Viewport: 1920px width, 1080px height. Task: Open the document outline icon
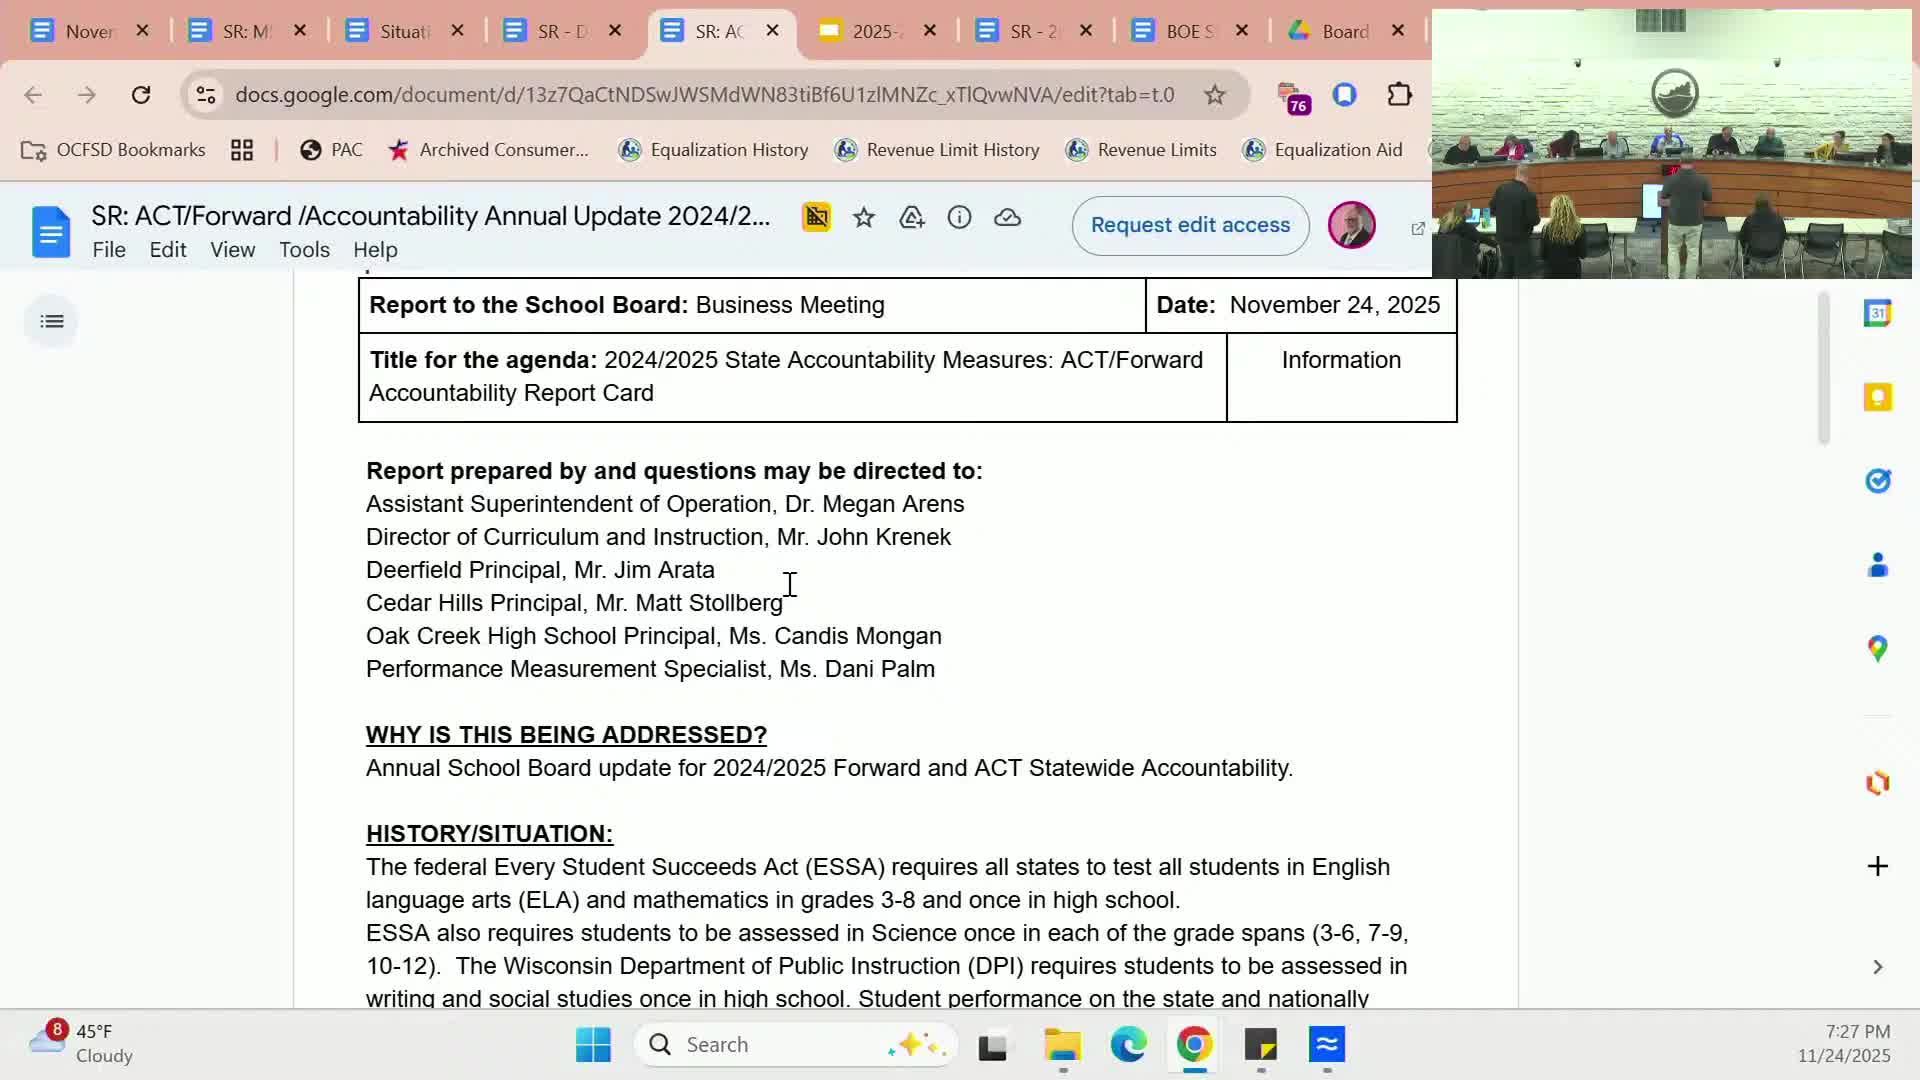(52, 321)
